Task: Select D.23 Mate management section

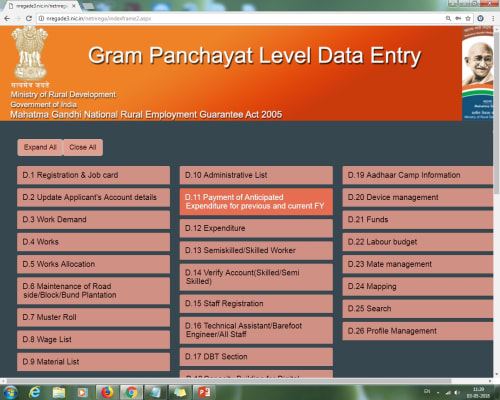Action: [x=418, y=264]
